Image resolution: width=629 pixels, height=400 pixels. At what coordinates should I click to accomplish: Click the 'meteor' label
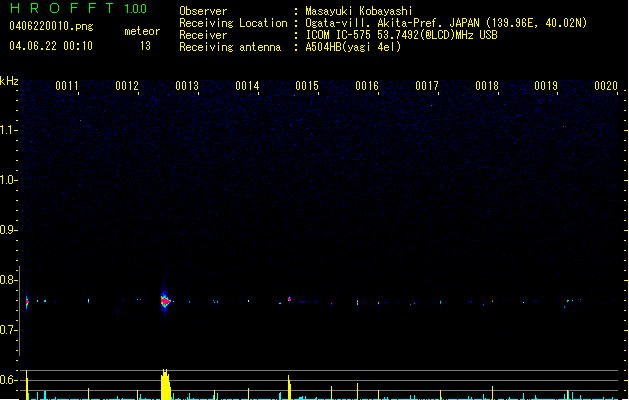142,31
